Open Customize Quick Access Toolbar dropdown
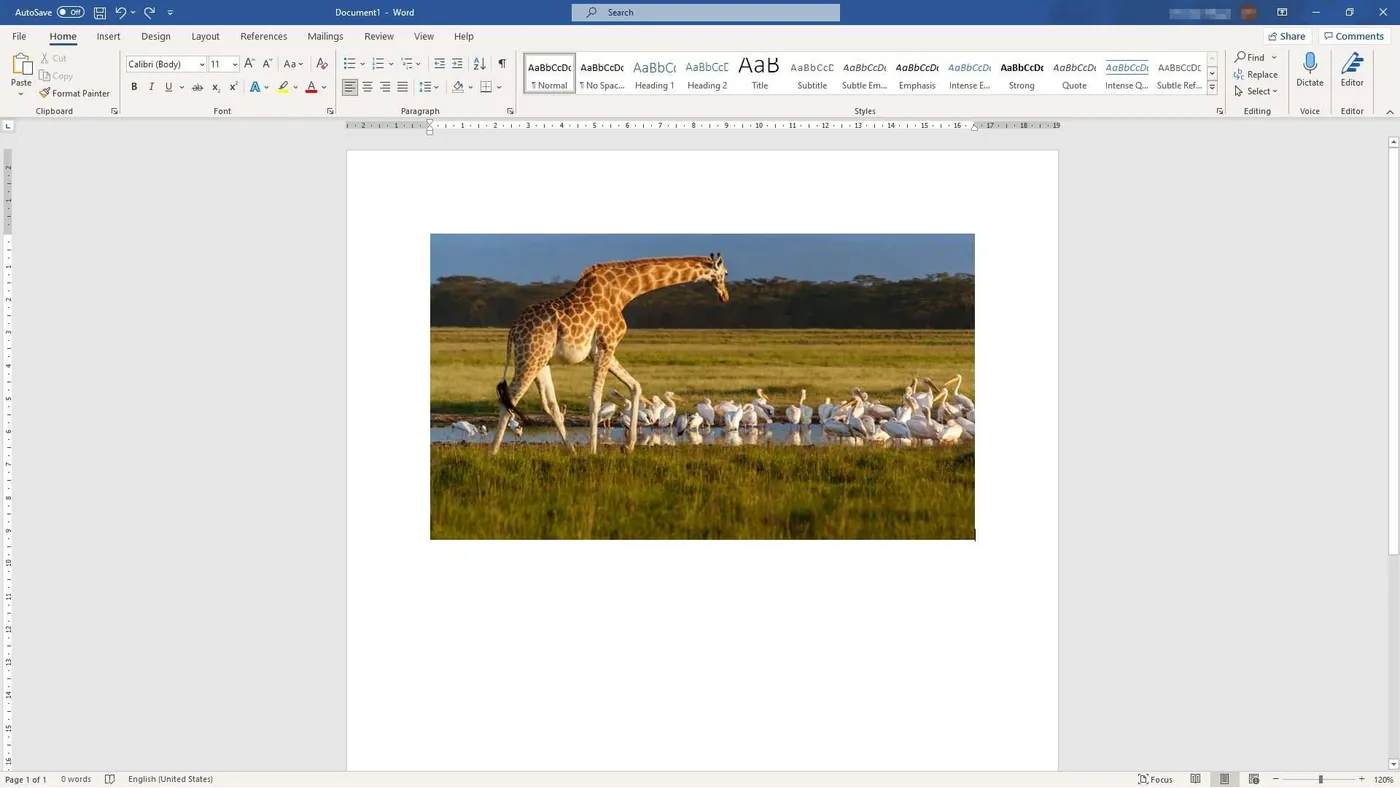 tap(170, 12)
